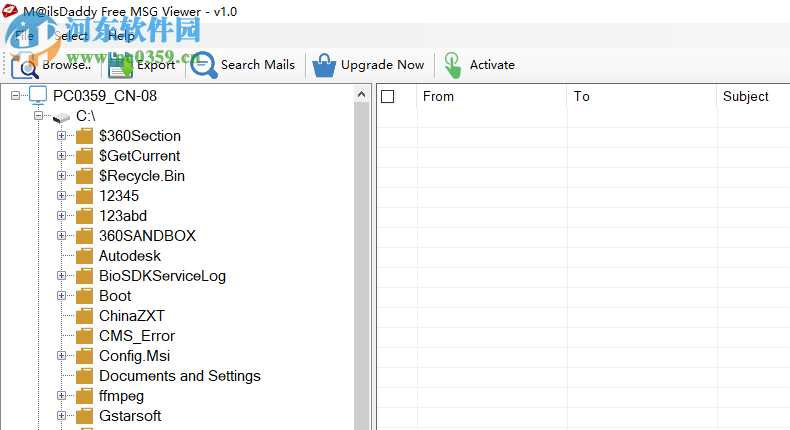Click the $GetCurrent folder icon
The image size is (790, 430).
pos(84,156)
